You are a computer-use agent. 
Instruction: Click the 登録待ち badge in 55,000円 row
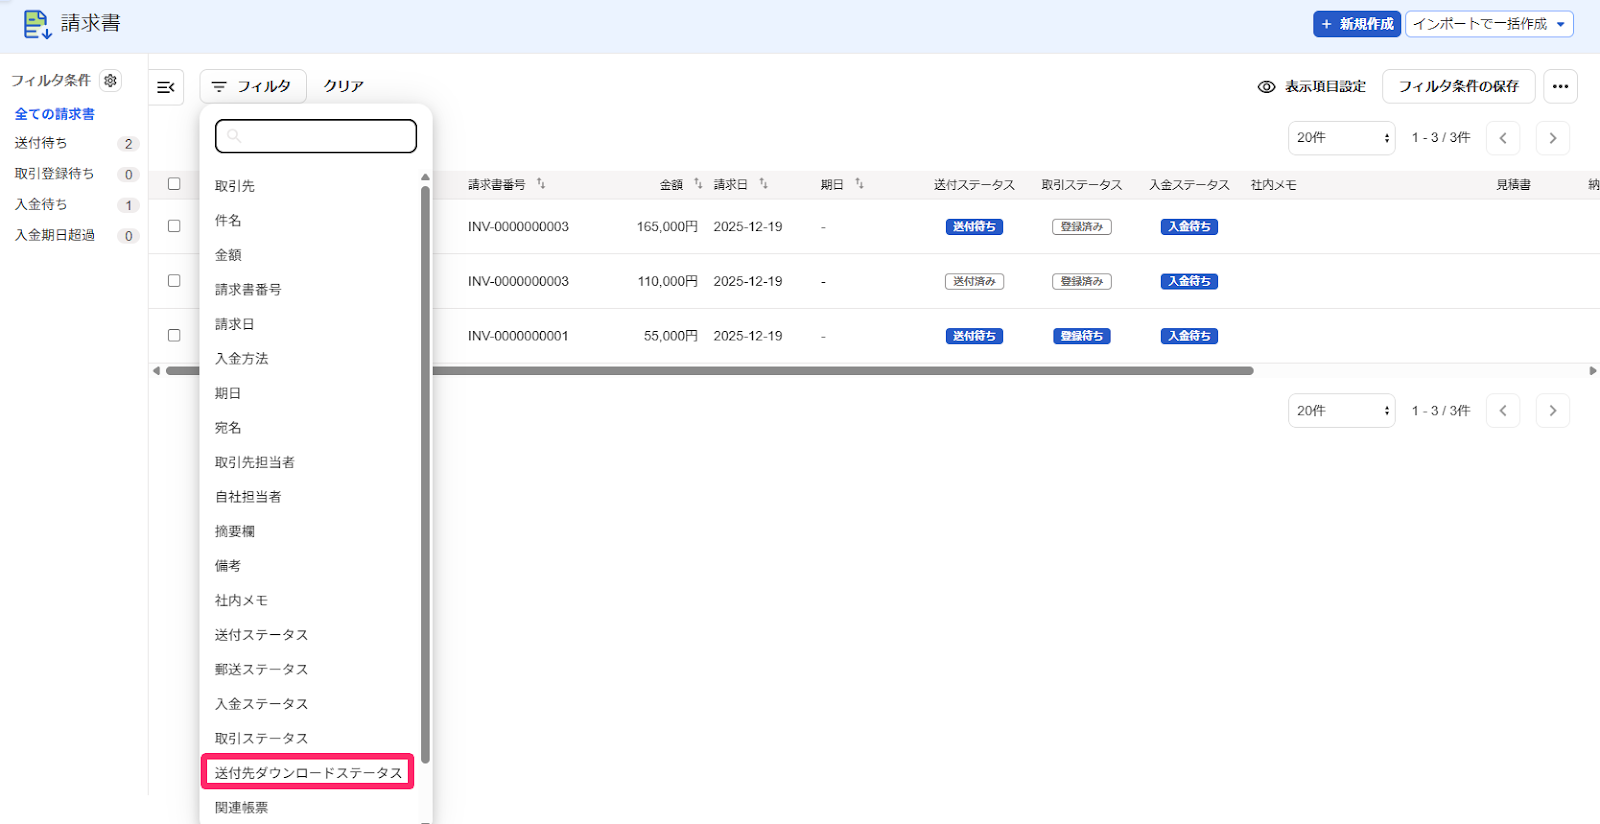1082,337
